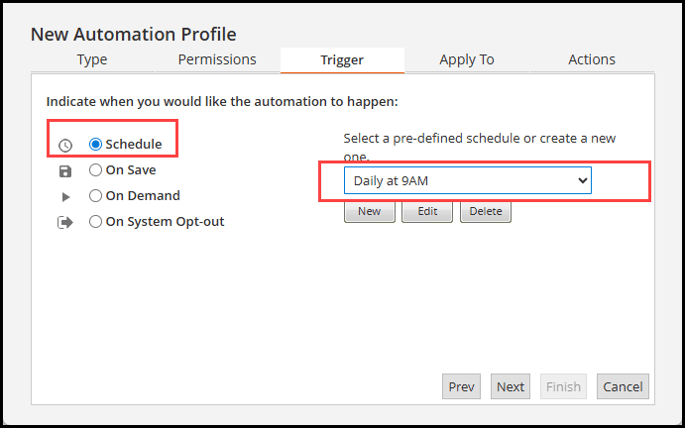The width and height of the screenshot is (685, 428).
Task: Switch to the Actions tab
Action: point(592,59)
